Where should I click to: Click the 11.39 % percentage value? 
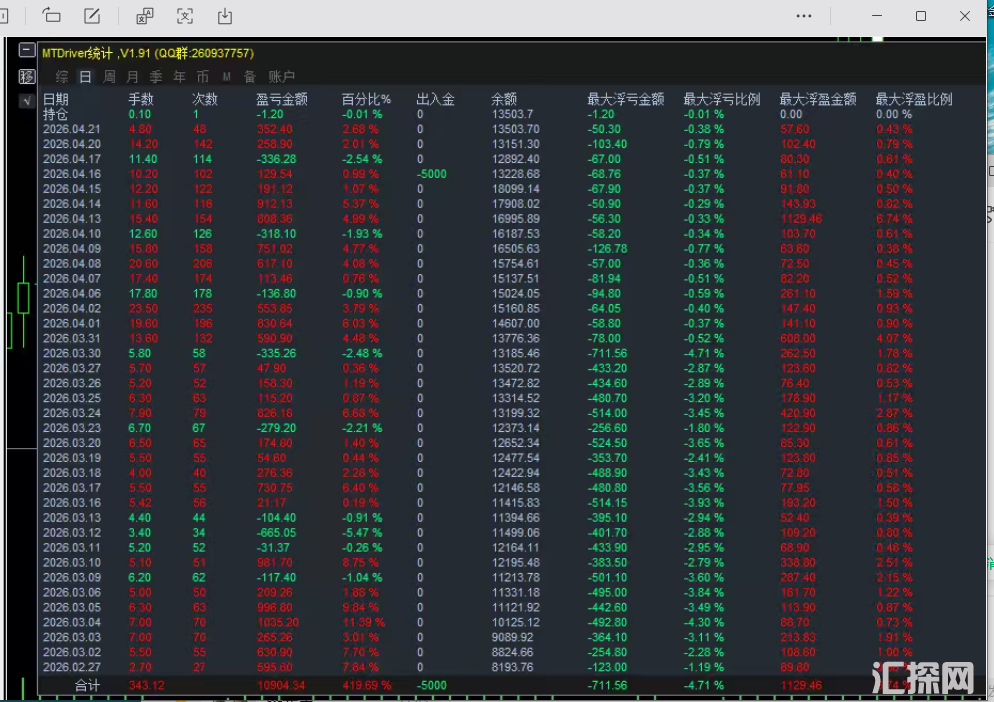pos(363,622)
